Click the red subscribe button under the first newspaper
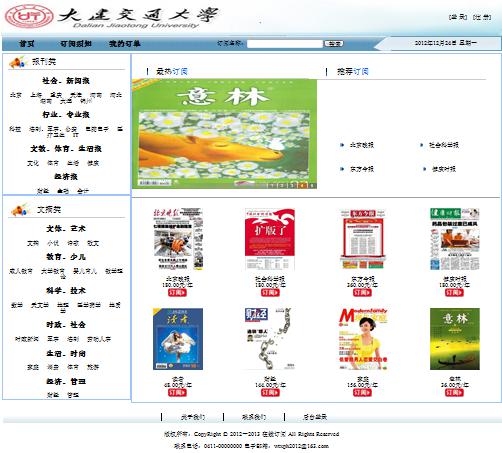The image size is (502, 453). point(177,293)
